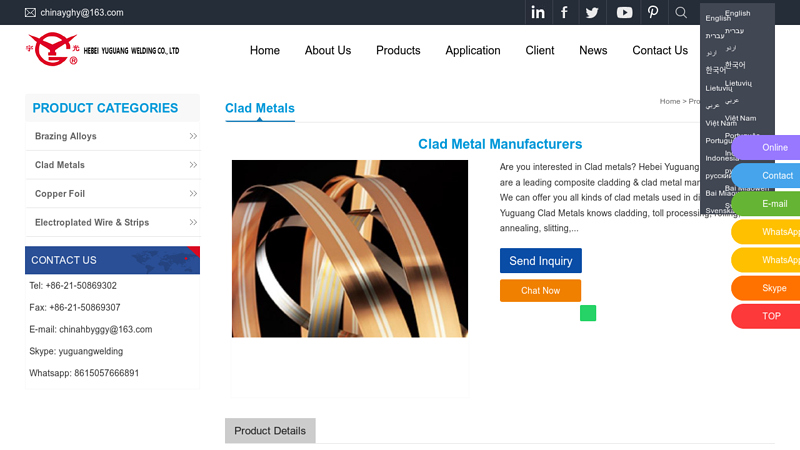
Task: Click the Clad Metal Manufacturers title
Action: pos(500,144)
